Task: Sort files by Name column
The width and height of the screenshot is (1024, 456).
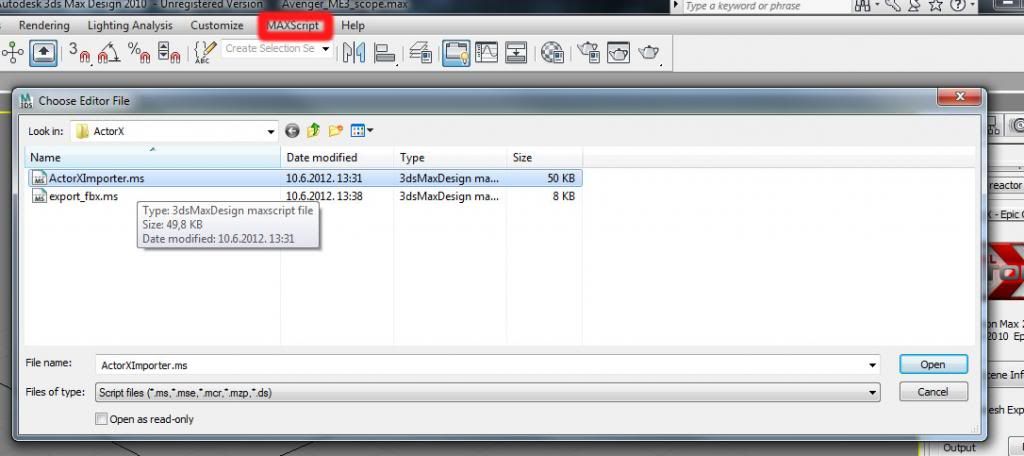Action: 153,157
